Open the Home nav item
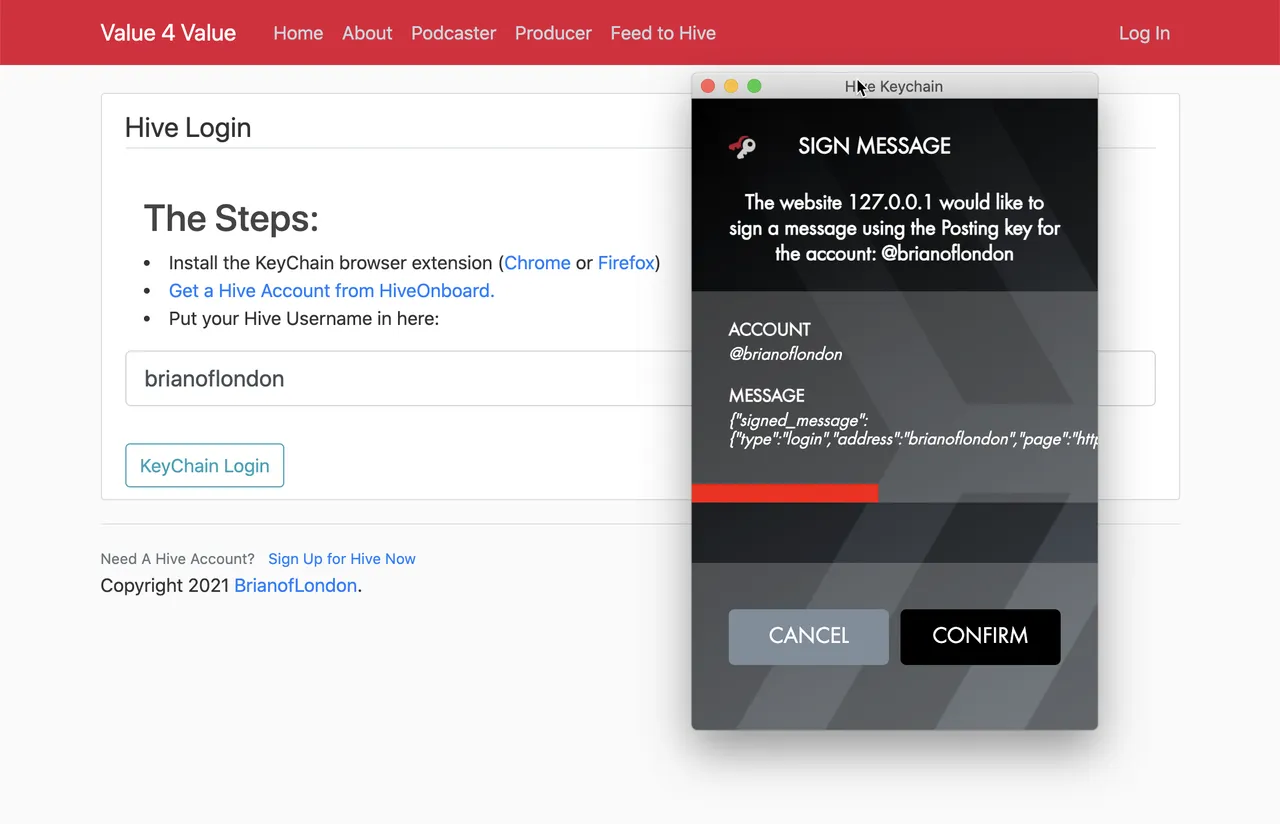1280x824 pixels. click(x=298, y=33)
